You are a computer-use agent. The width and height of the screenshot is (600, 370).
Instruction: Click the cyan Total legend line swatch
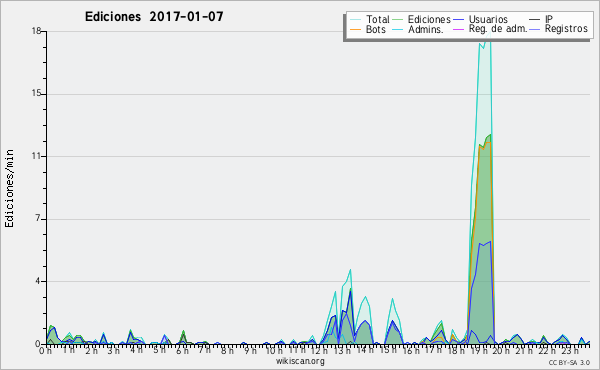point(355,19)
